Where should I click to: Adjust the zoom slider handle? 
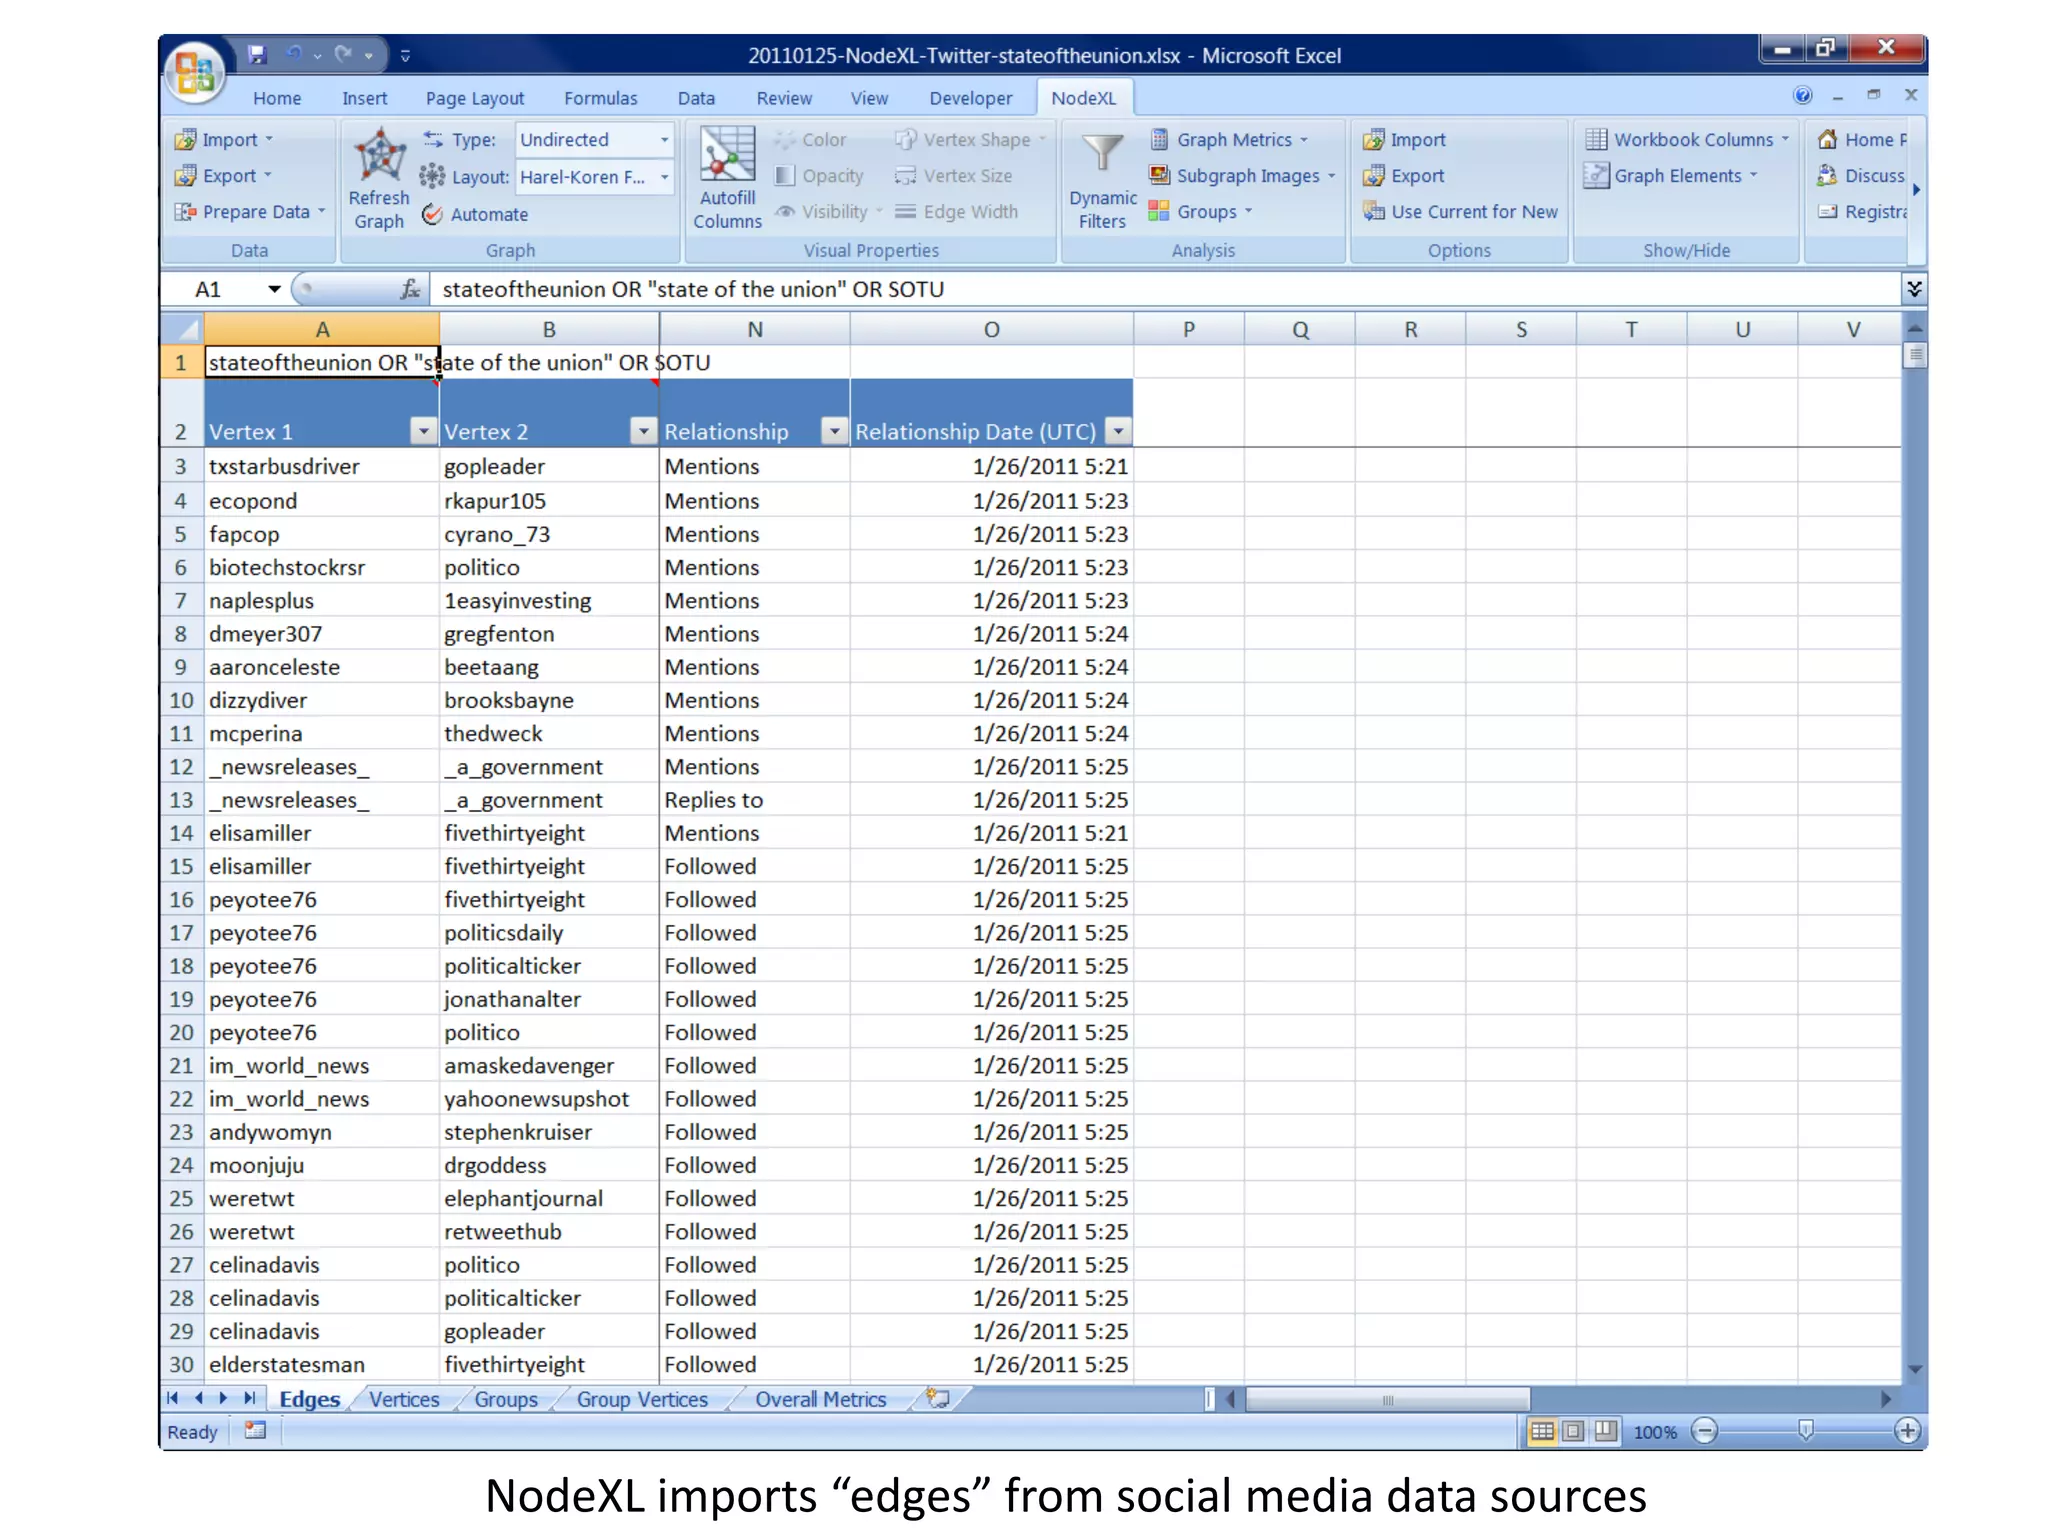pyautogui.click(x=1805, y=1431)
